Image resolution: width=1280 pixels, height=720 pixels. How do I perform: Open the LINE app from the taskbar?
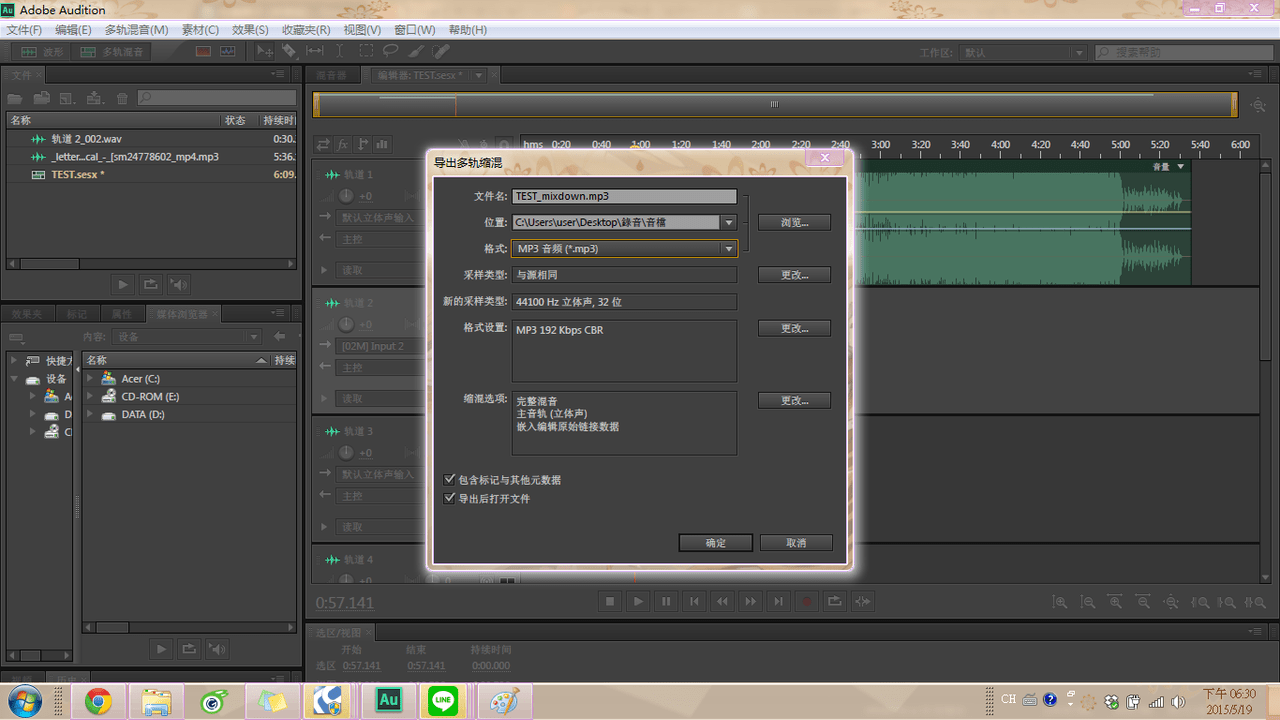tap(443, 702)
